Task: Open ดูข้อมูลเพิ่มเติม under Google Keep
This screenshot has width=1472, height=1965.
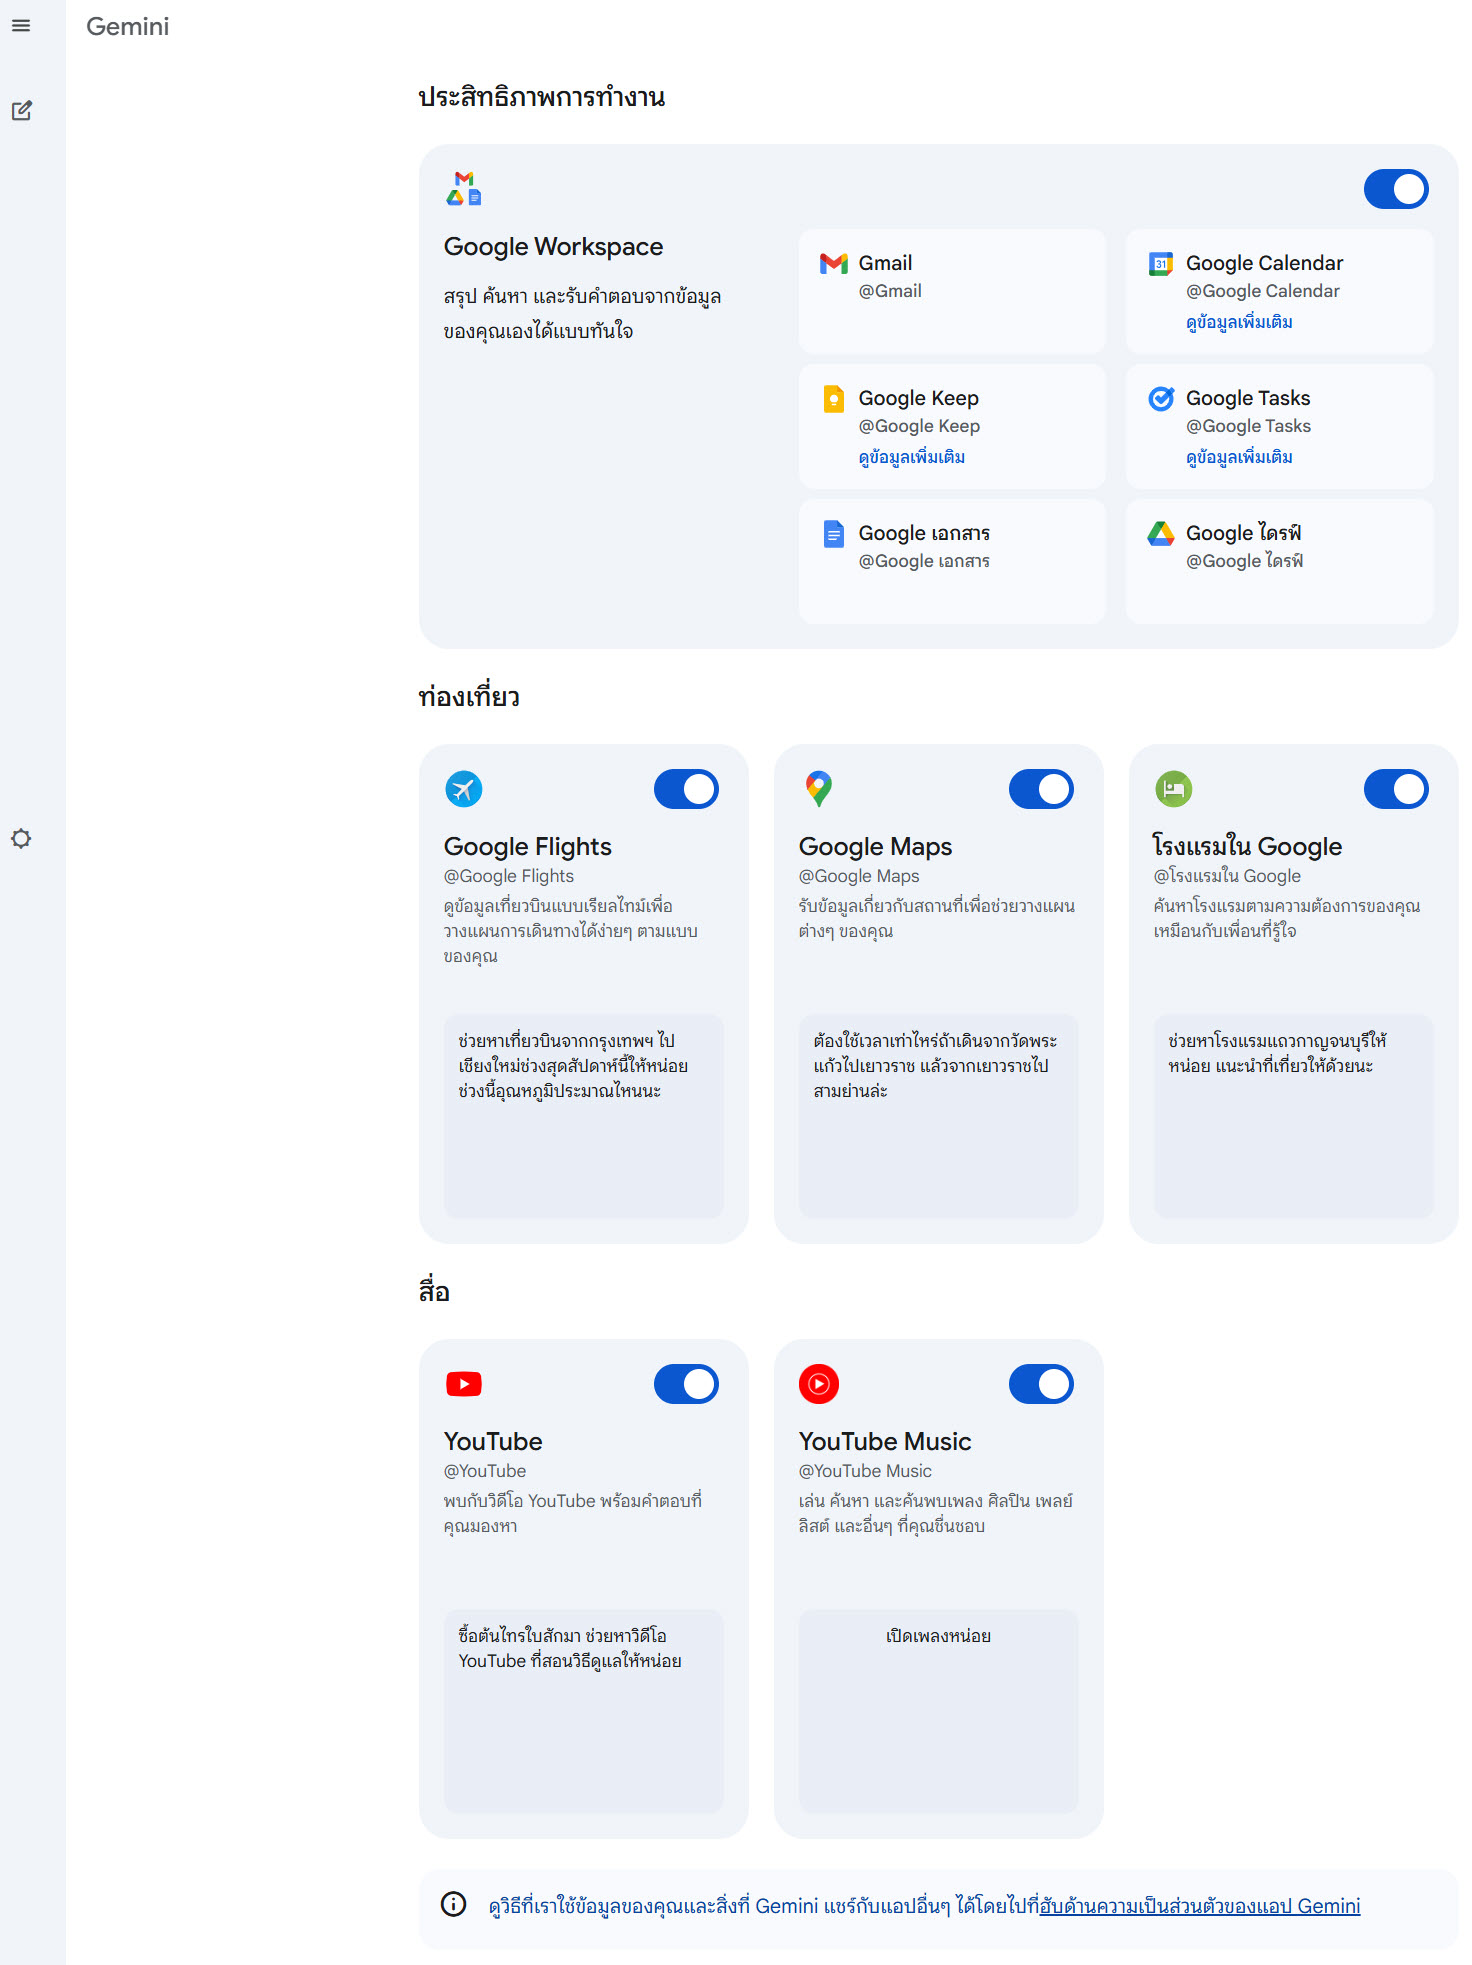Action: [x=912, y=457]
